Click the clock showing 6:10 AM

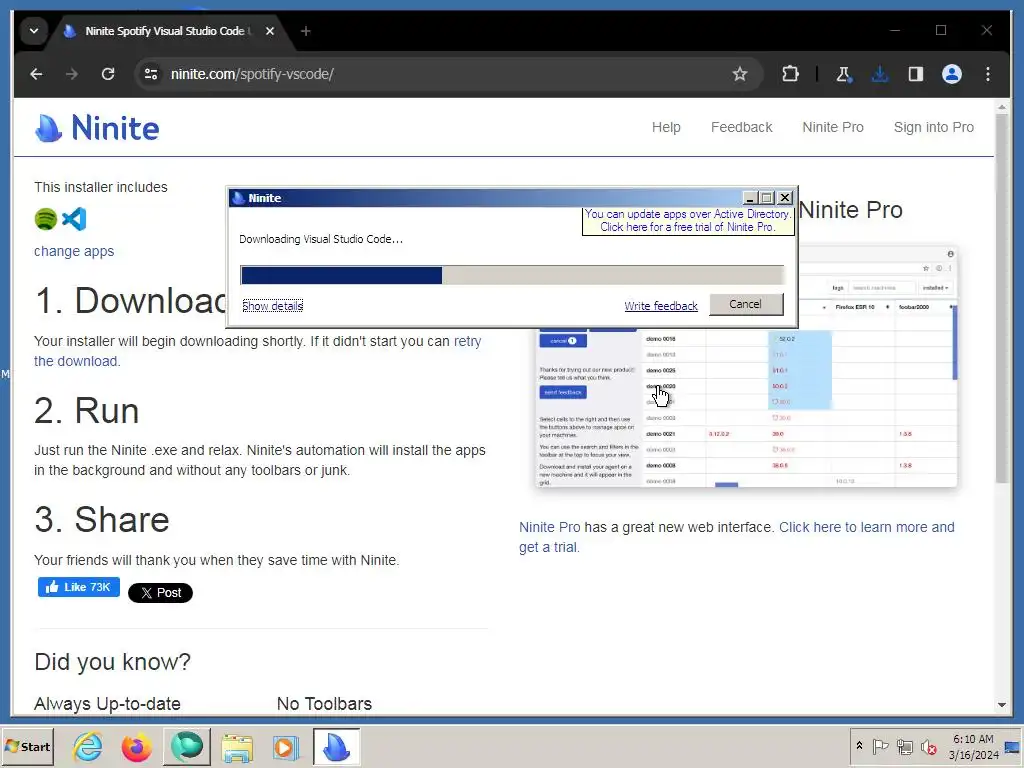[x=973, y=746]
